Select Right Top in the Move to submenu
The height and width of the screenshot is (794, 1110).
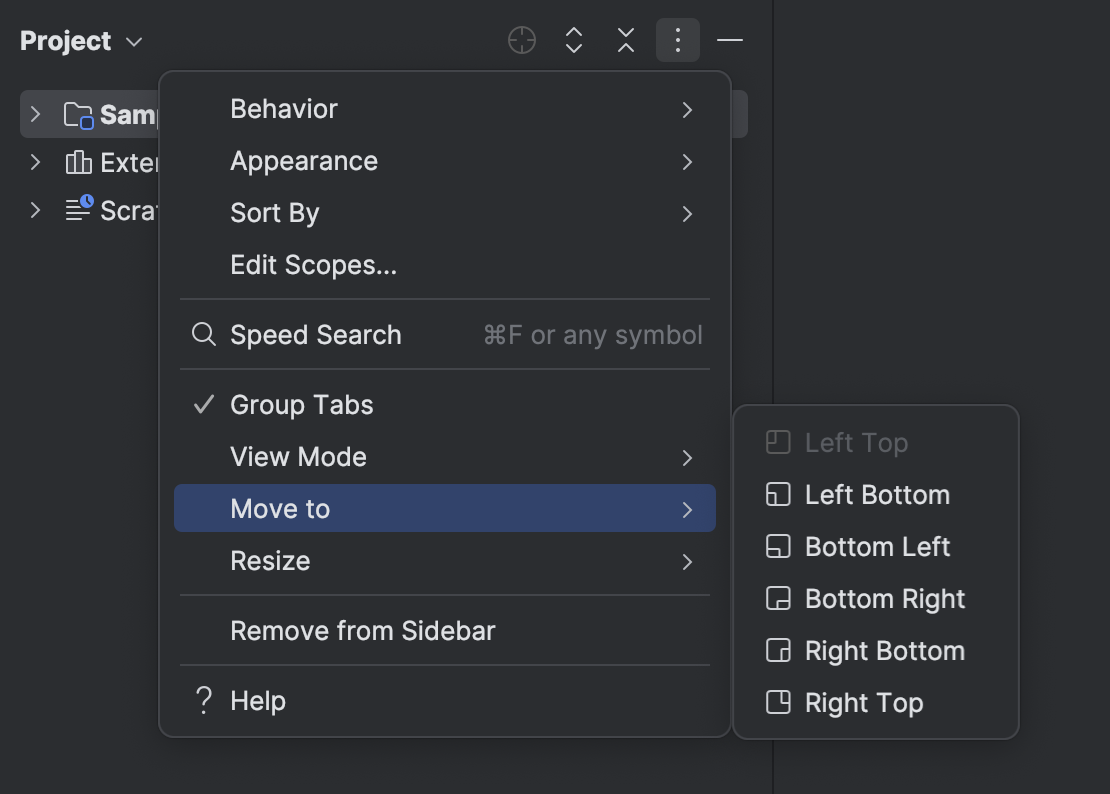coord(862,702)
